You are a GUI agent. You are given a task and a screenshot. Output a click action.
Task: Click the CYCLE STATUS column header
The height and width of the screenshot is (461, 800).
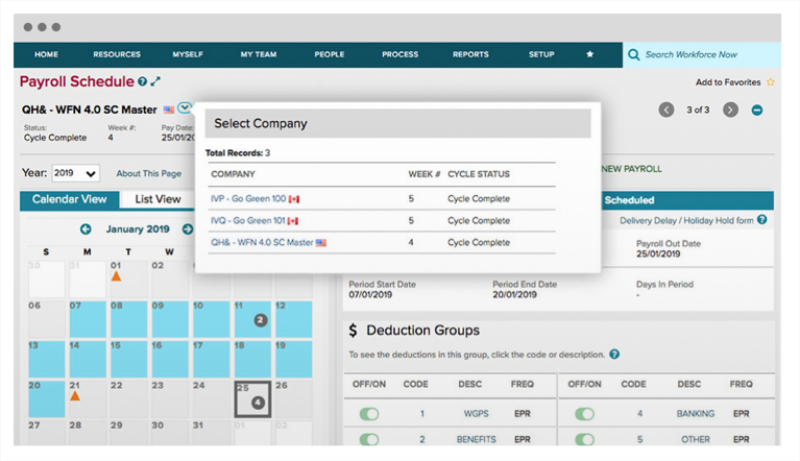479,174
